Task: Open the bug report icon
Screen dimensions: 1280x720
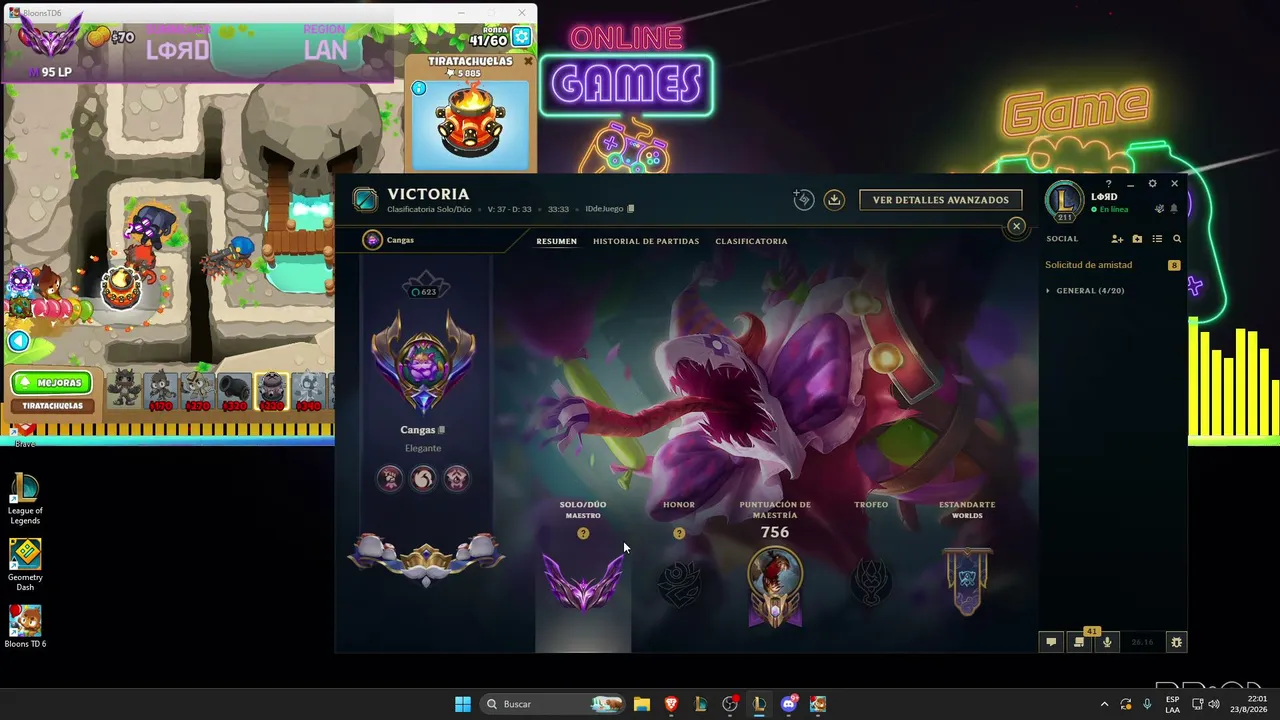Action: pyautogui.click(x=1176, y=642)
